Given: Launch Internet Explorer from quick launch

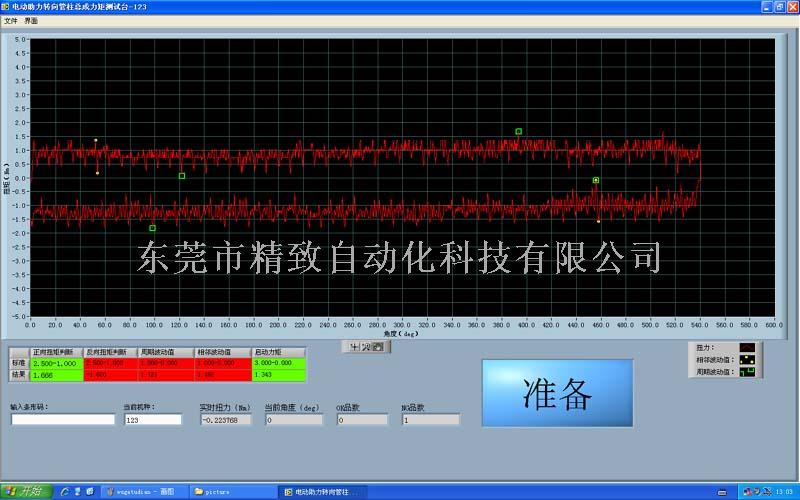Looking at the screenshot, I should coord(65,492).
